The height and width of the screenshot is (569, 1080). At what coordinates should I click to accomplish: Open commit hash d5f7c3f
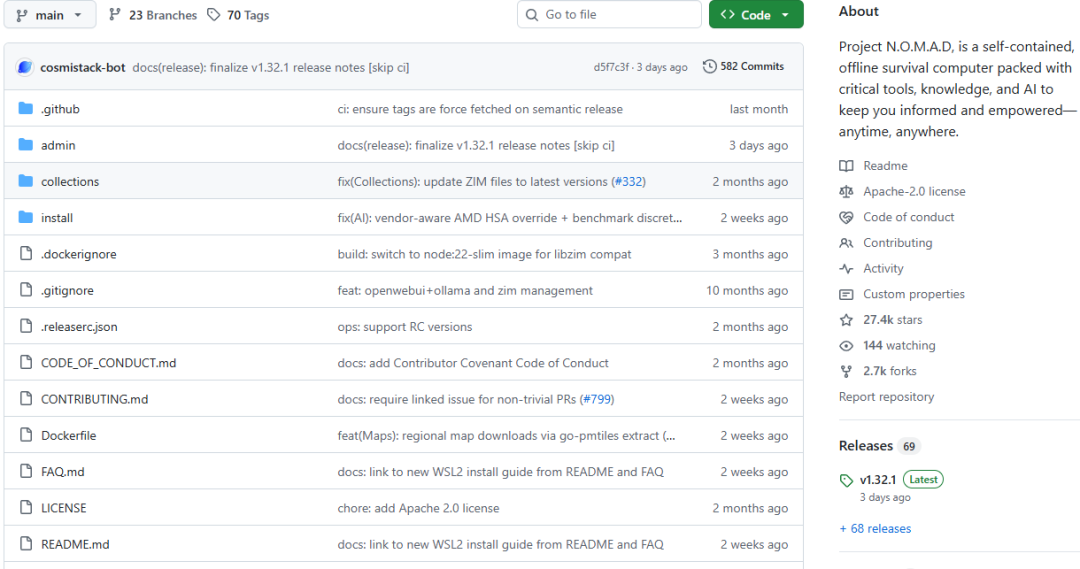(x=611, y=67)
